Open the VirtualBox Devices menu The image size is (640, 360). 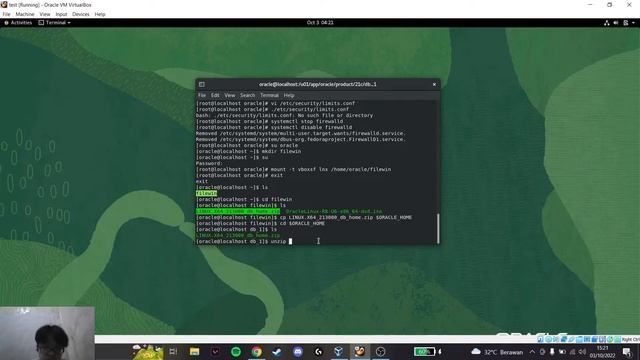click(81, 14)
